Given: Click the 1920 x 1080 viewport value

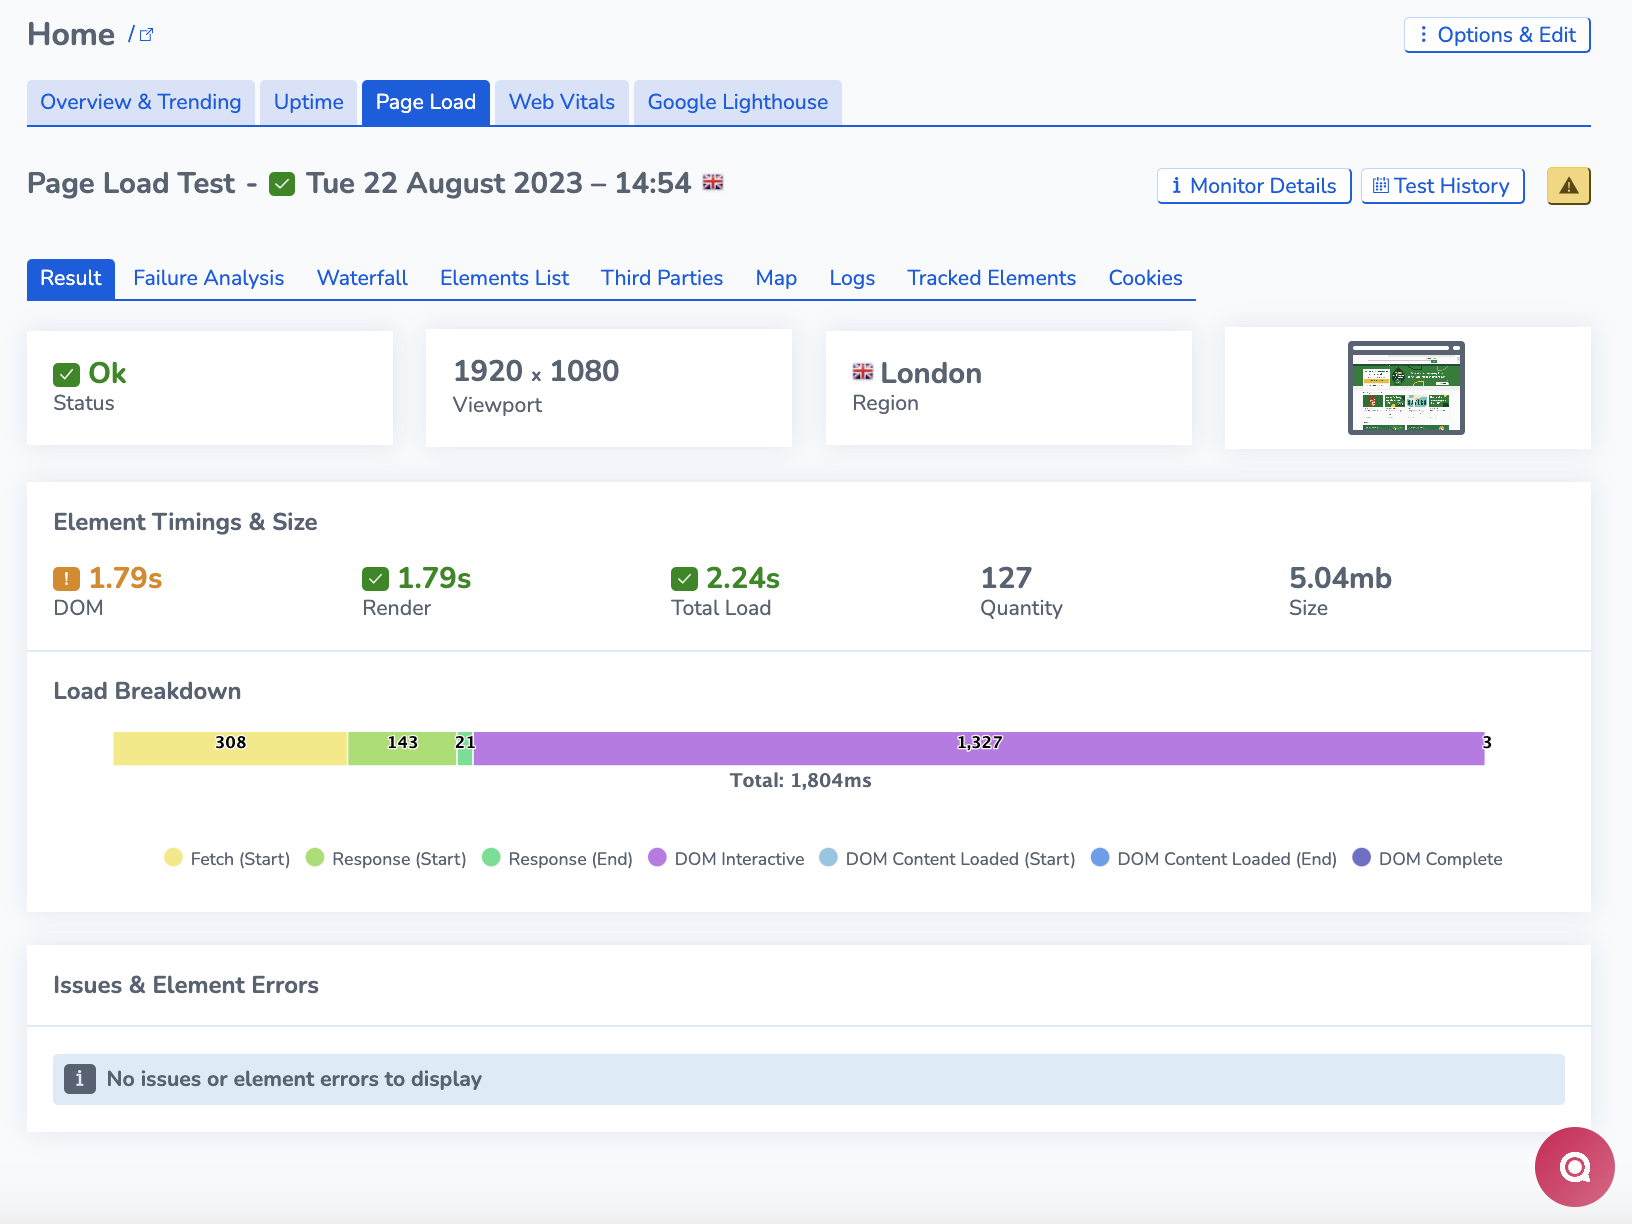Looking at the screenshot, I should 536,371.
